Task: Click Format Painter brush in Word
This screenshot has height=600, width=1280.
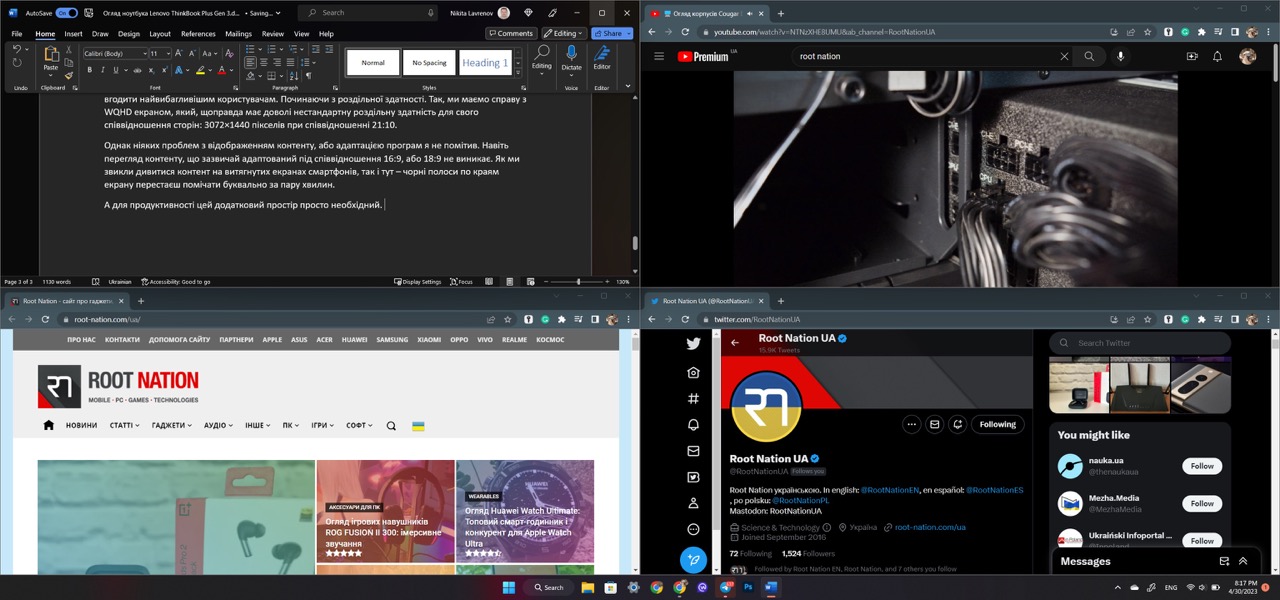Action: click(69, 75)
